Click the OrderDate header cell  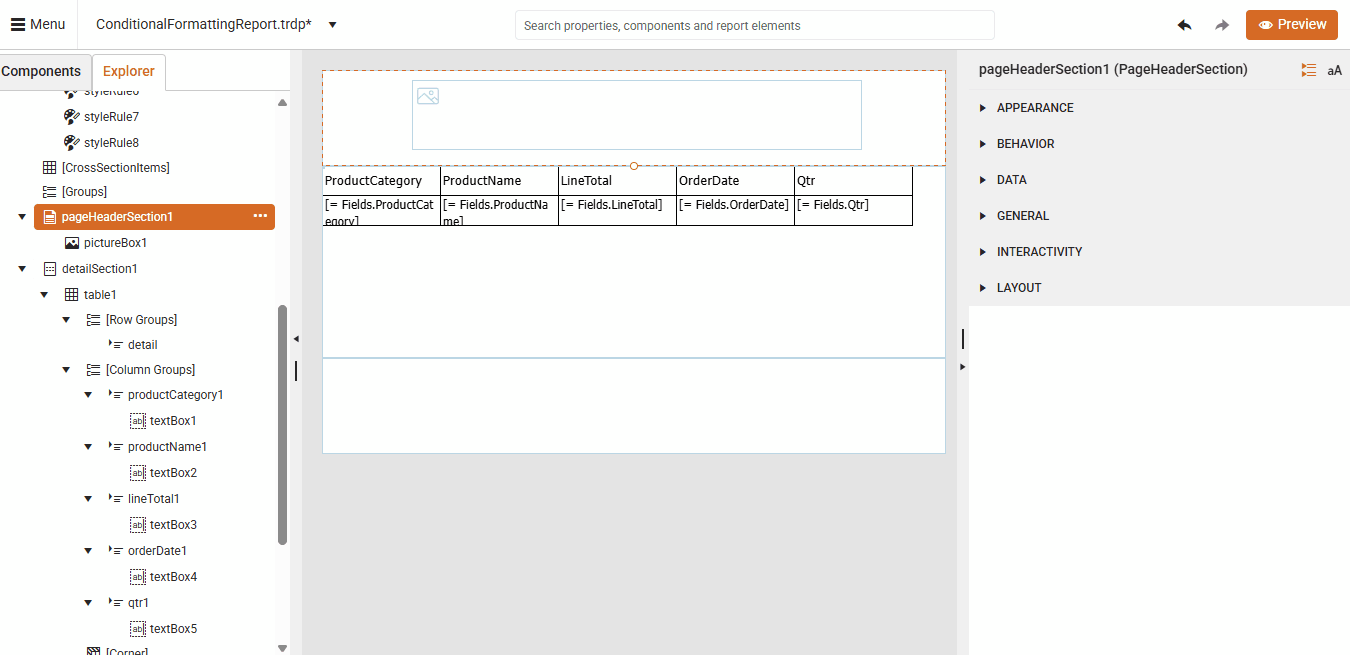tap(735, 181)
